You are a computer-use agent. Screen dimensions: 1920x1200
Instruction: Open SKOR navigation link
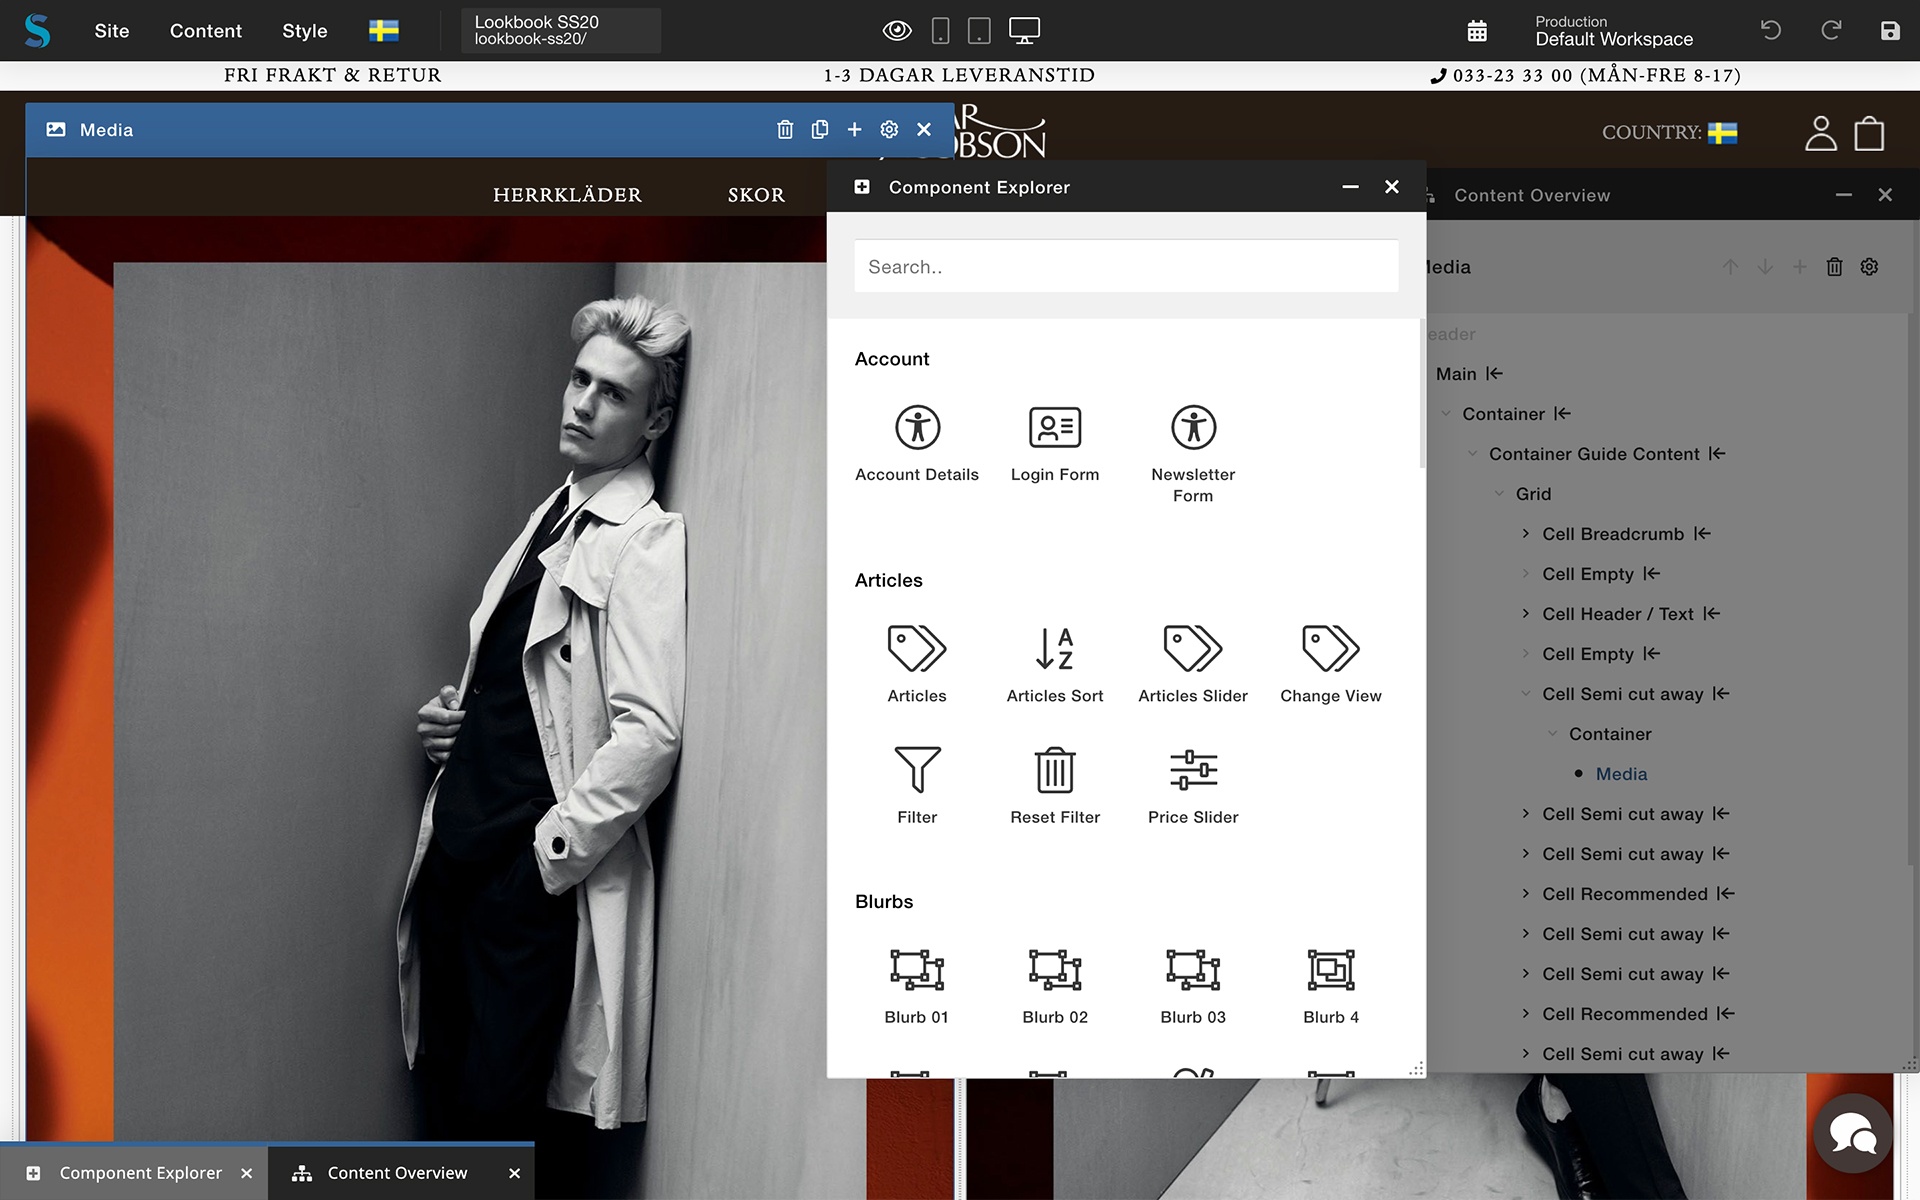pyautogui.click(x=756, y=195)
